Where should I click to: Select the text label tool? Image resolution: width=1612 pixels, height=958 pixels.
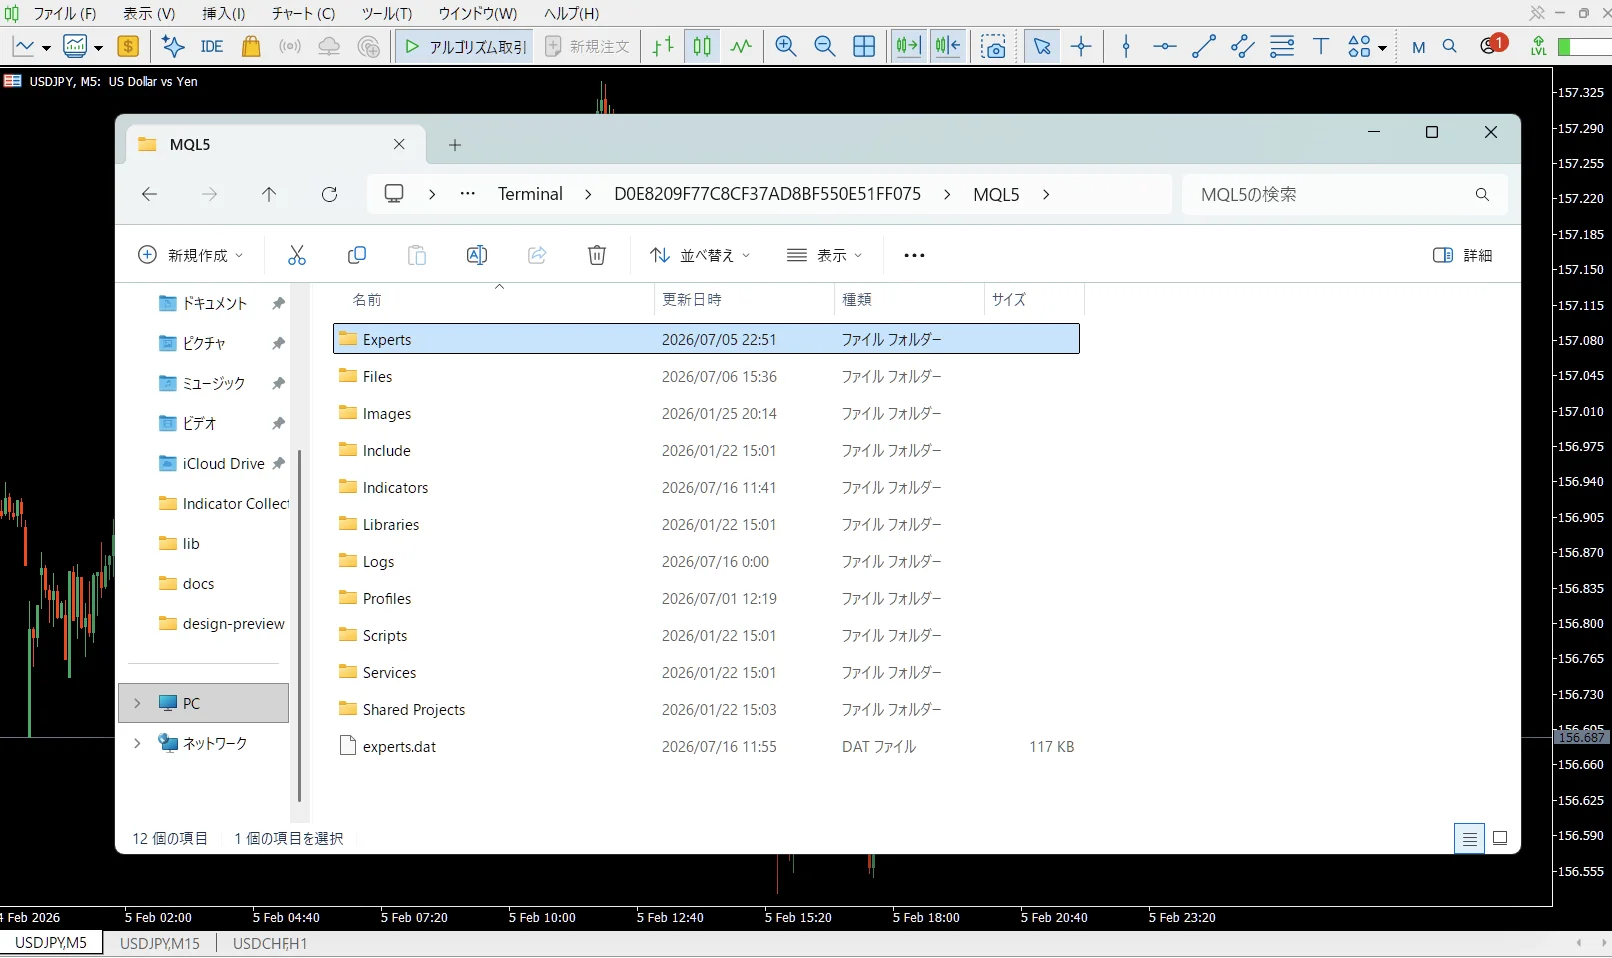pyautogui.click(x=1321, y=46)
